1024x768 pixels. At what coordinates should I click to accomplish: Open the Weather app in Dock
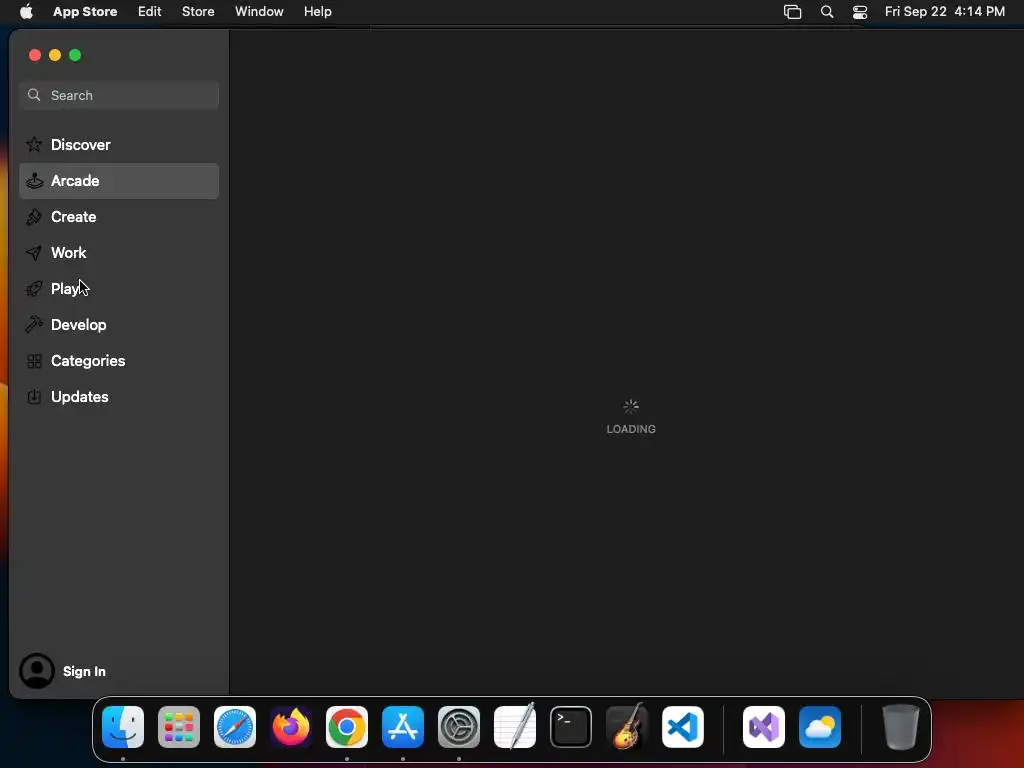820,727
